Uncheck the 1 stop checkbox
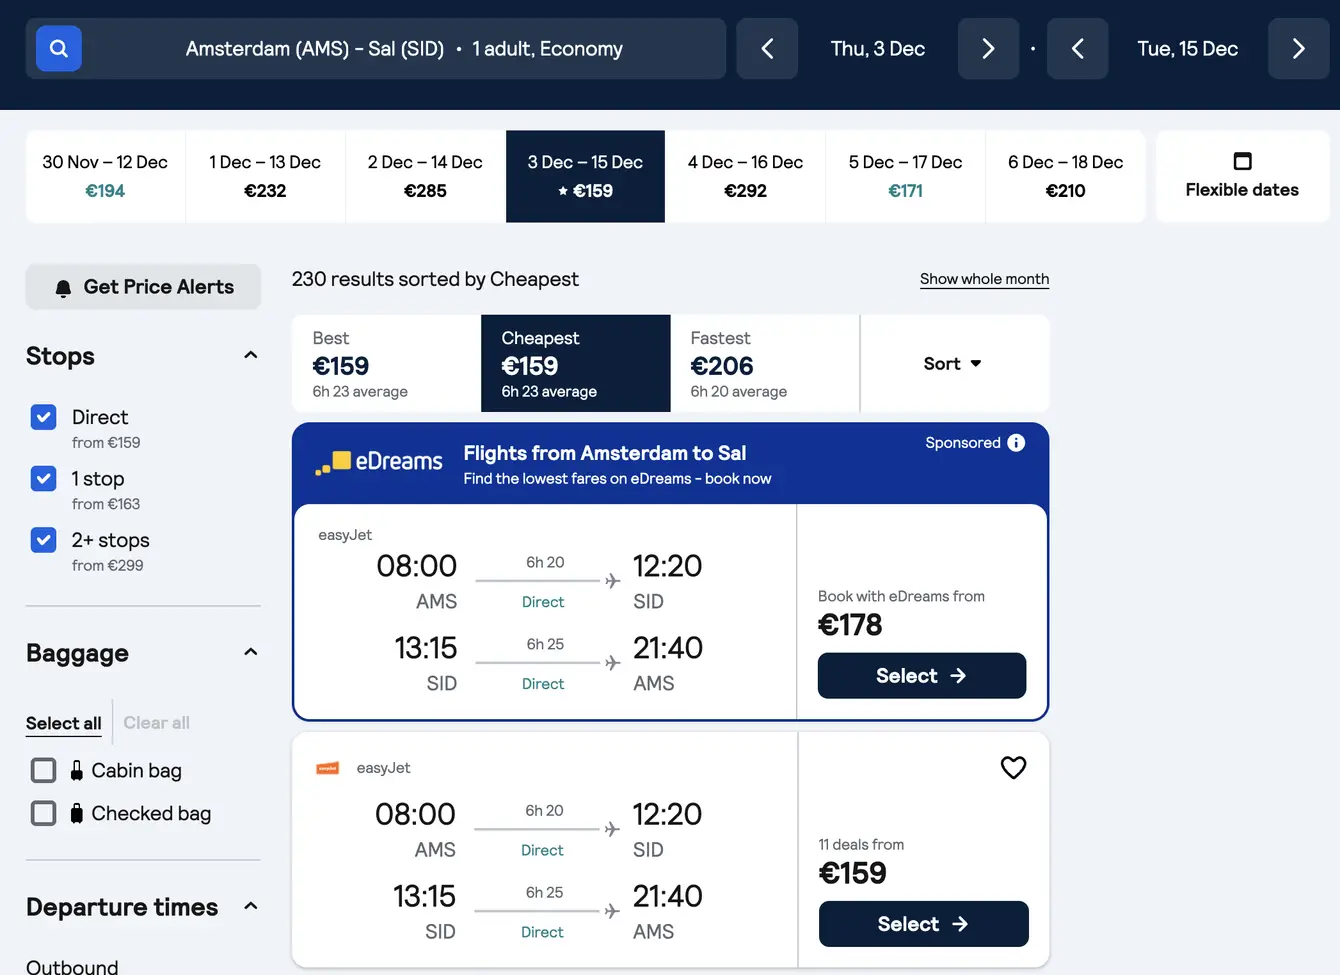Viewport: 1340px width, 975px height. tap(43, 478)
